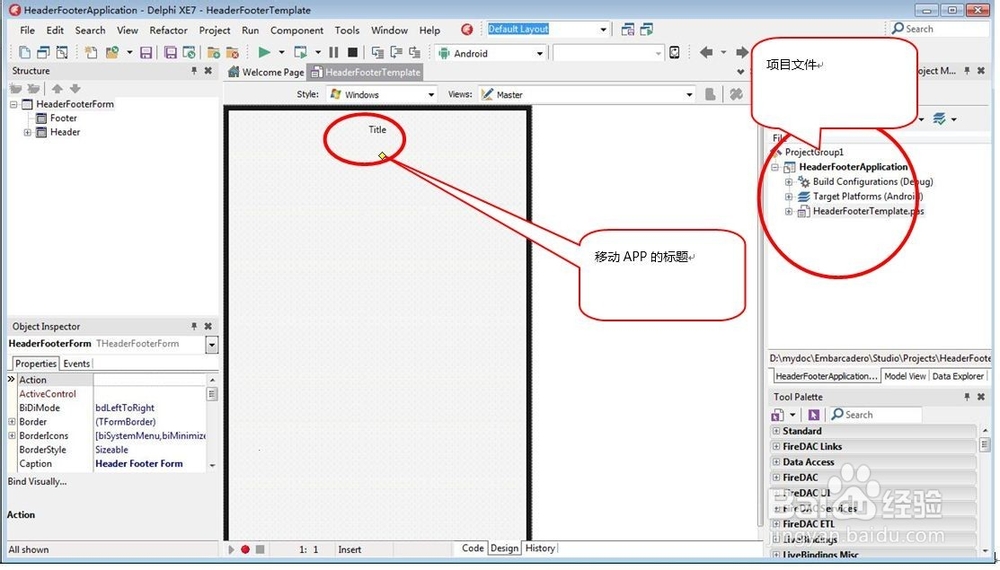Click the Bind Visually link
This screenshot has width=1000, height=570.
coord(37,481)
